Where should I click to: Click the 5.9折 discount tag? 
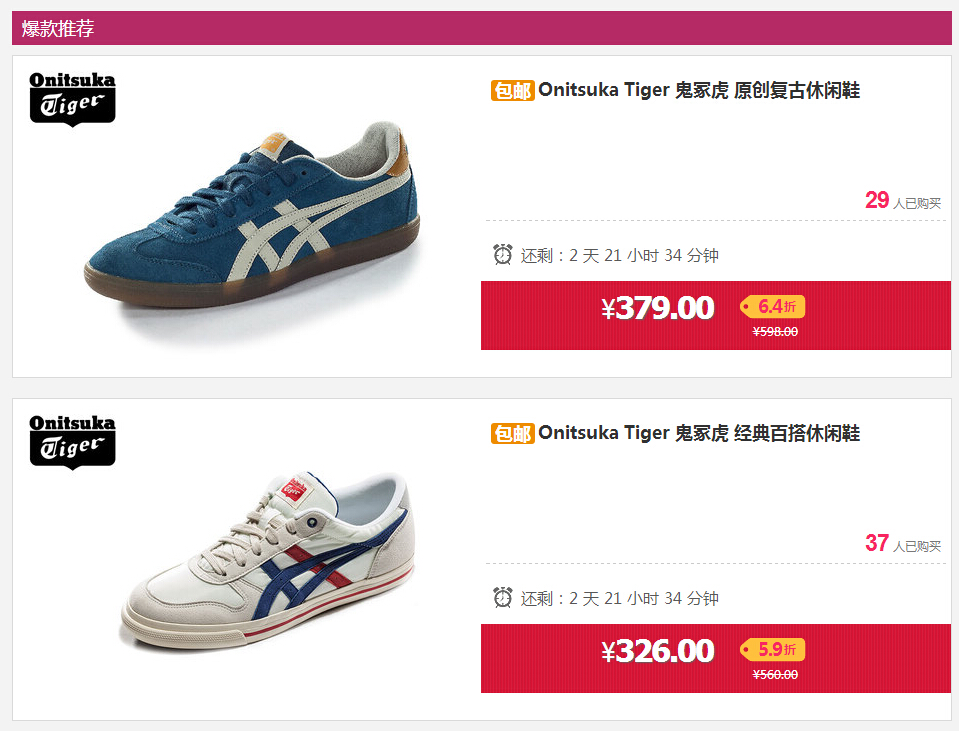pyautogui.click(x=772, y=650)
